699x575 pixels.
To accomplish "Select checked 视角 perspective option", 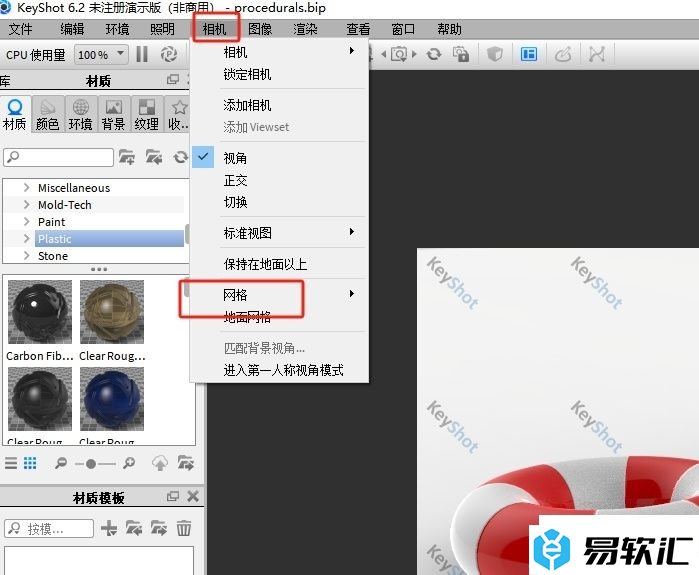I will [279, 157].
